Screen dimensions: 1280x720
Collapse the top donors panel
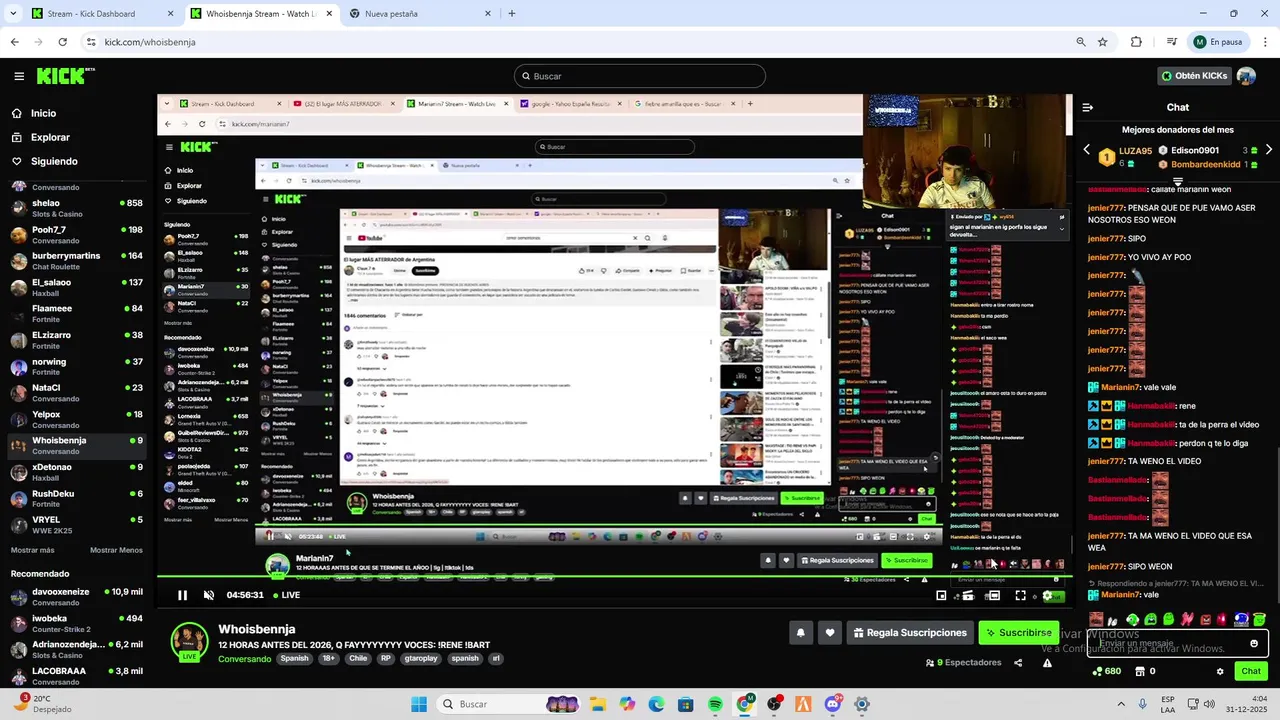1178,182
